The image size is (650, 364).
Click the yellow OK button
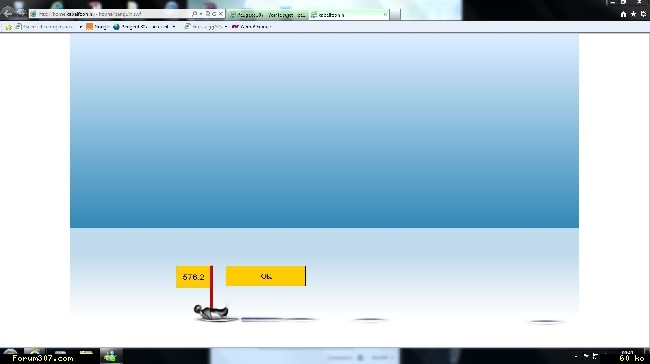[x=266, y=276]
